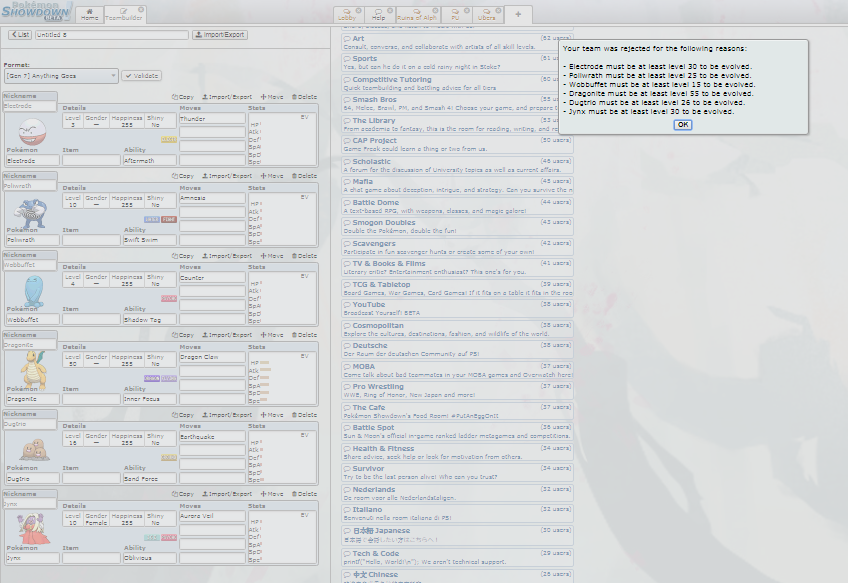Join the Scavengers room
The width and height of the screenshot is (848, 583).
pos(457,248)
